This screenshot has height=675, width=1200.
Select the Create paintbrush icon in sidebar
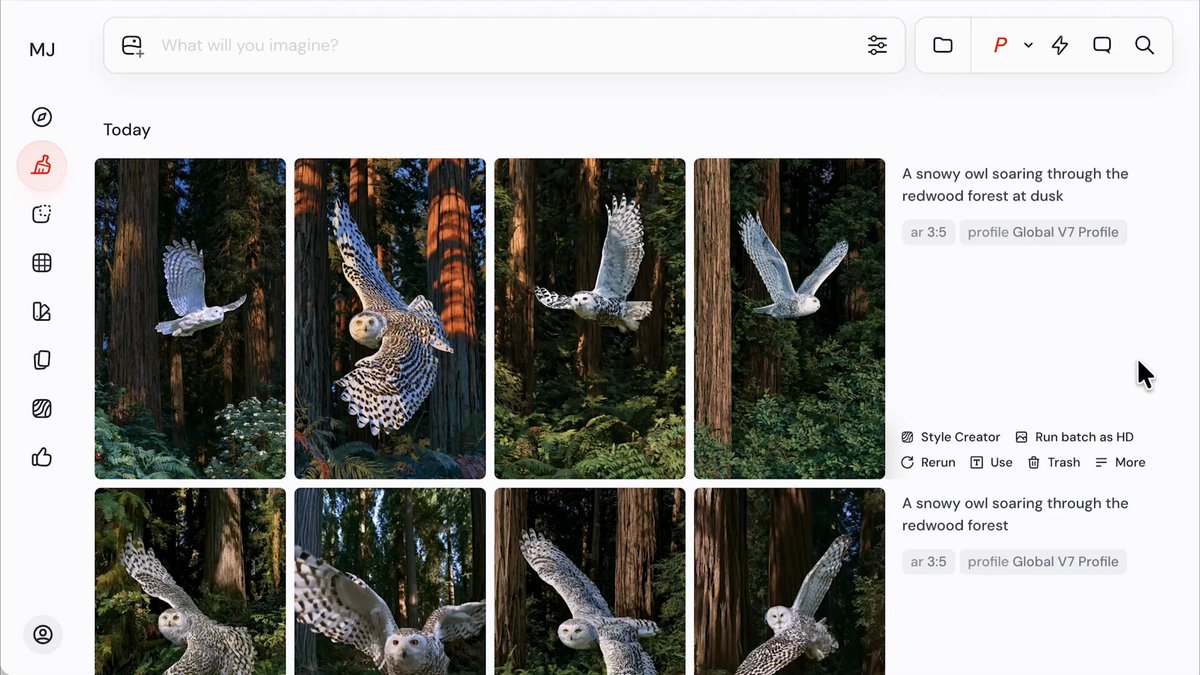(x=42, y=166)
